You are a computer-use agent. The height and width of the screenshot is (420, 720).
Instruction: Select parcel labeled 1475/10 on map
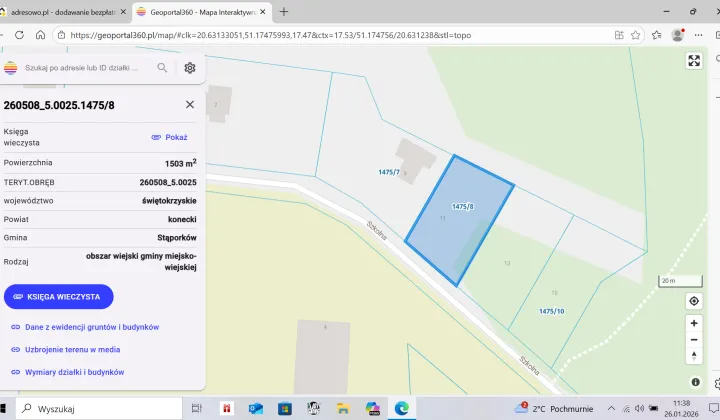pos(551,311)
